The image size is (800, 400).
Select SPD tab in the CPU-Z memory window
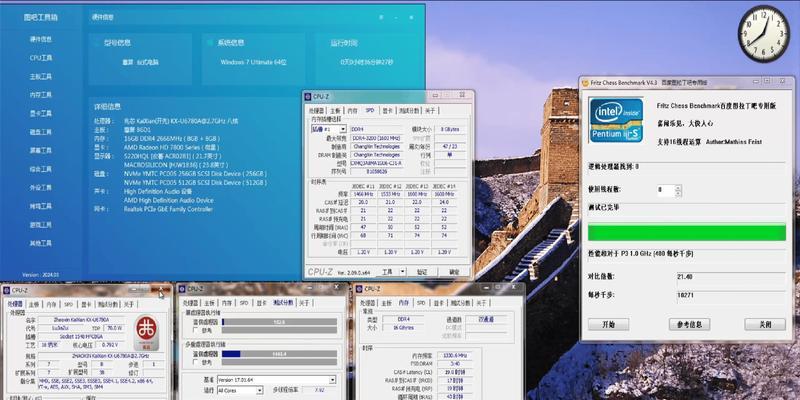[421, 303]
